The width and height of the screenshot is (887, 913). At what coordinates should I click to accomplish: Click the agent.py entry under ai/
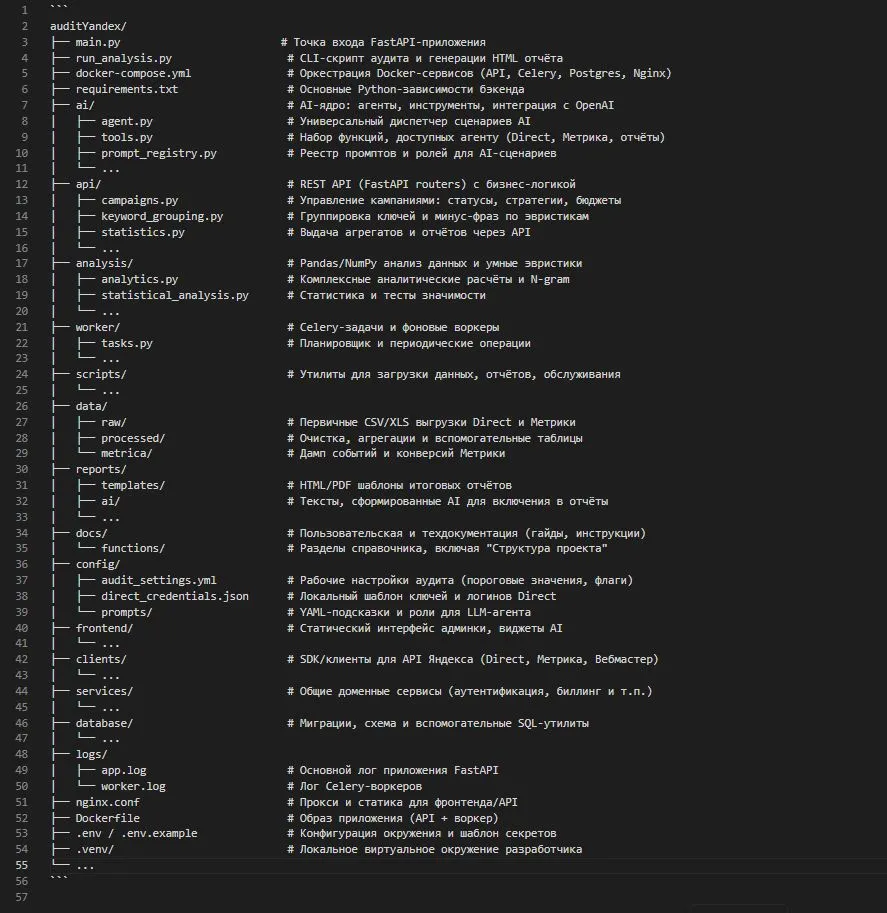[127, 121]
